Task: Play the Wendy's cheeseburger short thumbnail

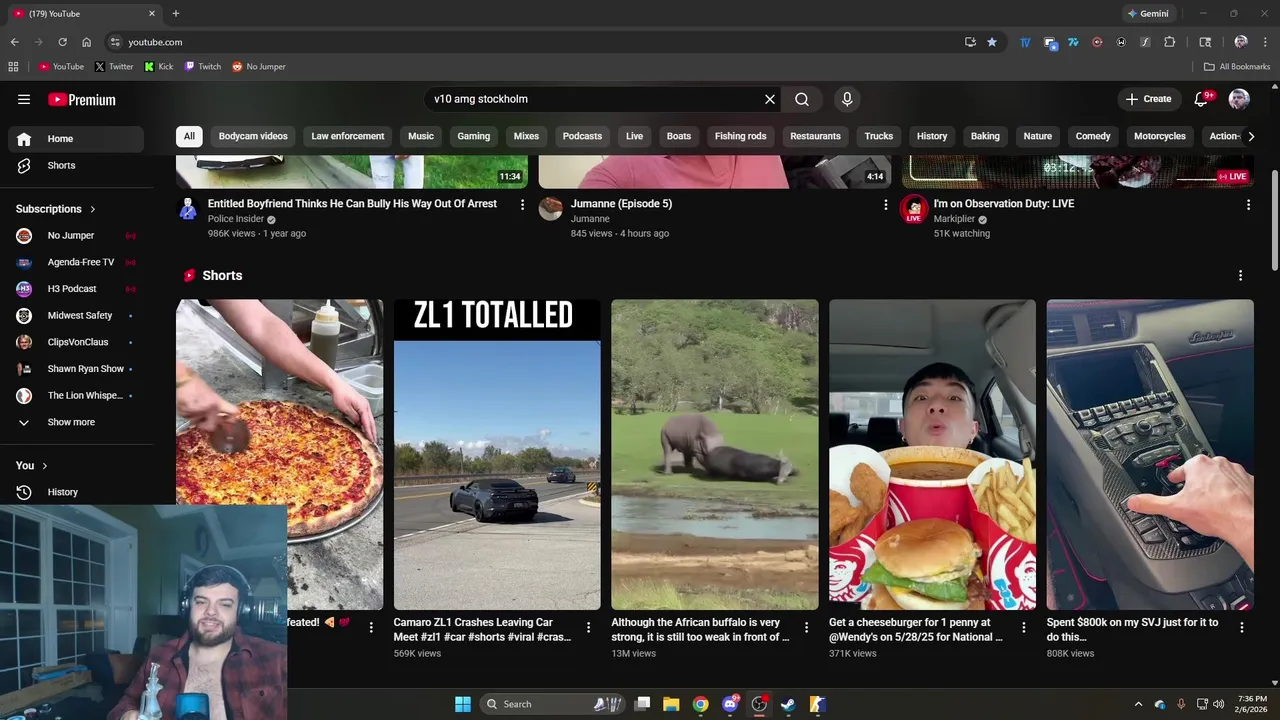Action: 932,455
